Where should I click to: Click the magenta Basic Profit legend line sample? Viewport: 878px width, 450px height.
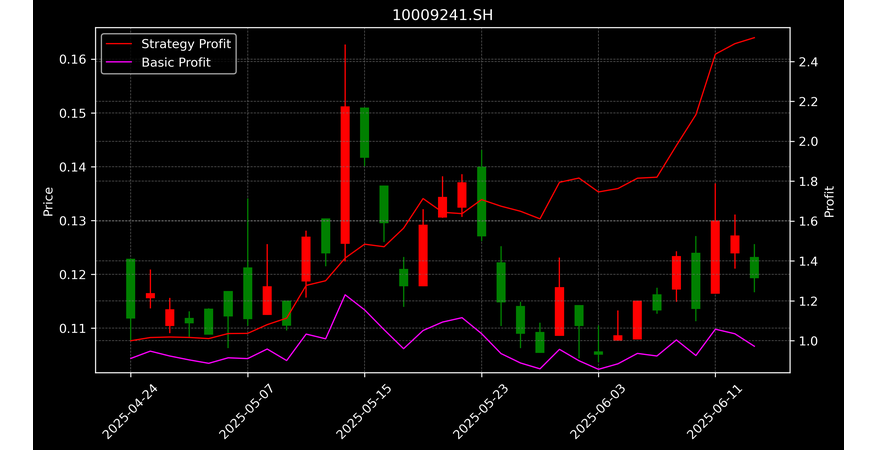point(119,63)
